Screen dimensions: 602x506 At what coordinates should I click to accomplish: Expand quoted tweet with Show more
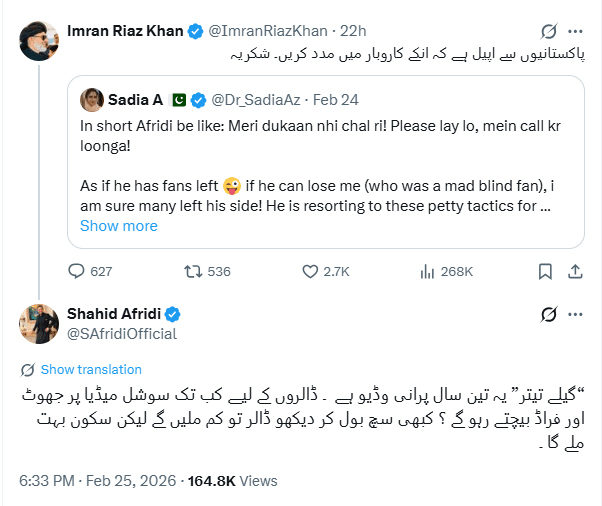(x=119, y=226)
